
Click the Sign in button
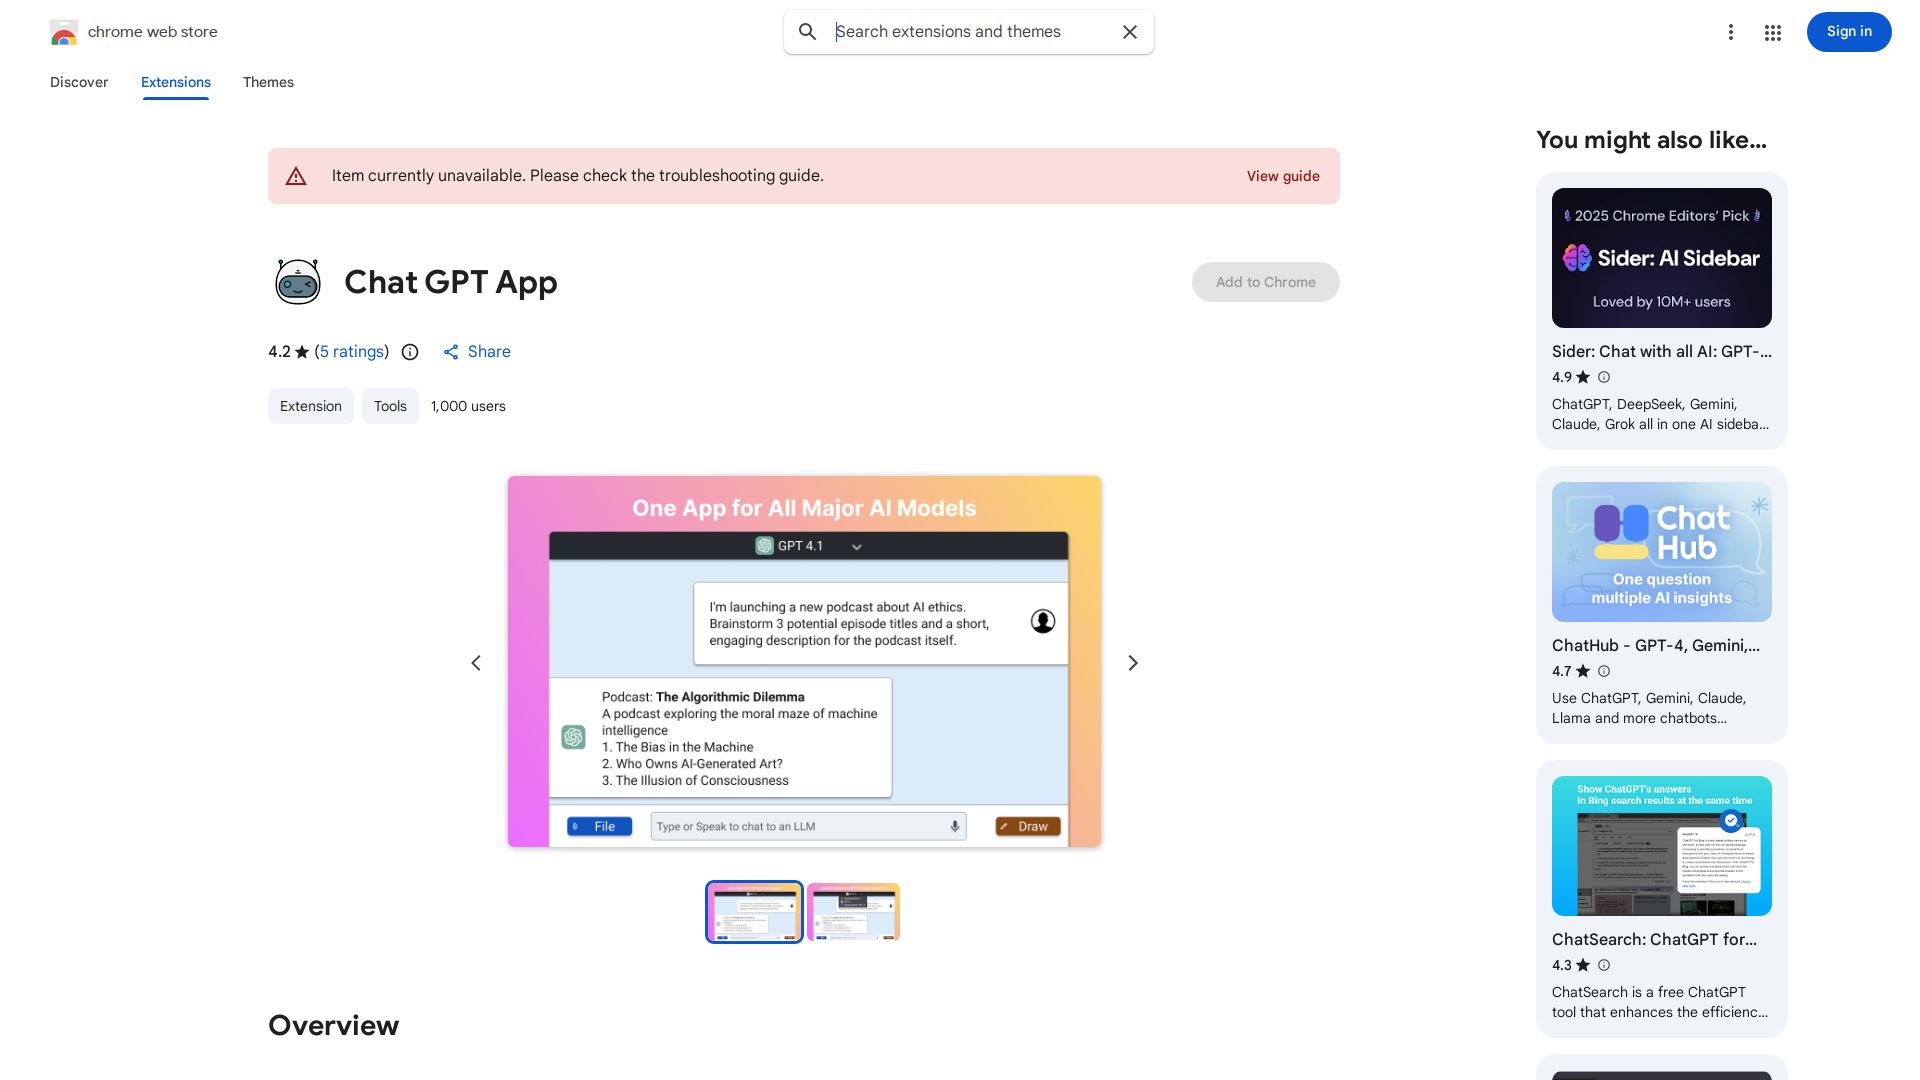point(1848,31)
